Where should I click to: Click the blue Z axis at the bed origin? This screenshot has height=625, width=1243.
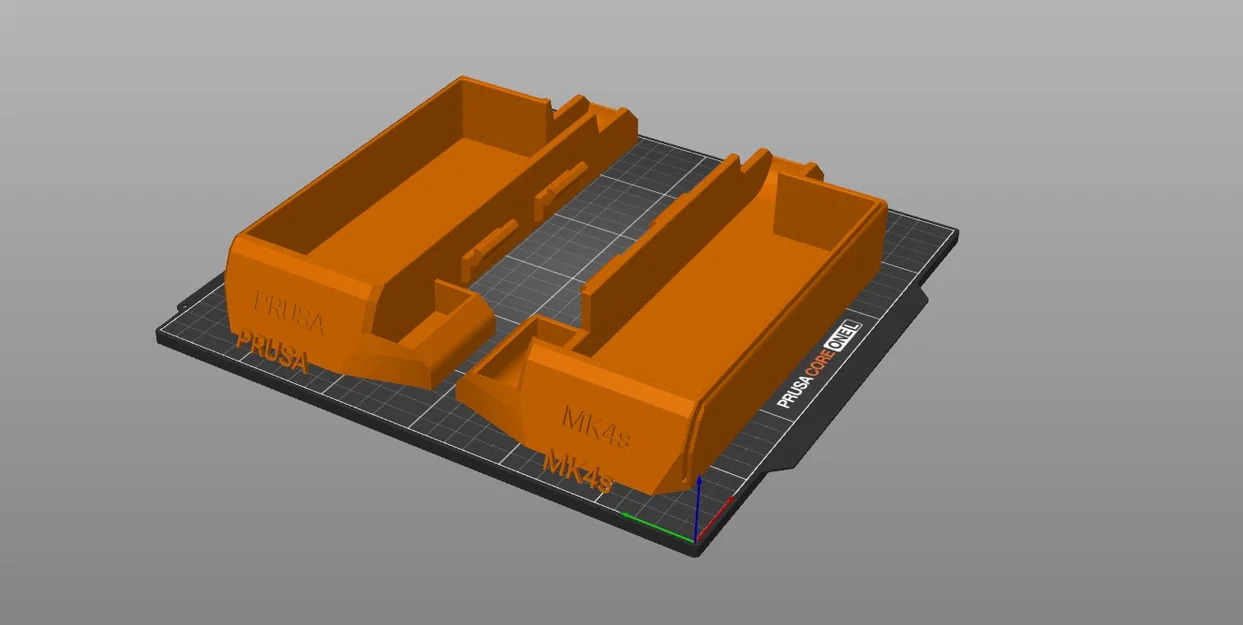(x=697, y=508)
